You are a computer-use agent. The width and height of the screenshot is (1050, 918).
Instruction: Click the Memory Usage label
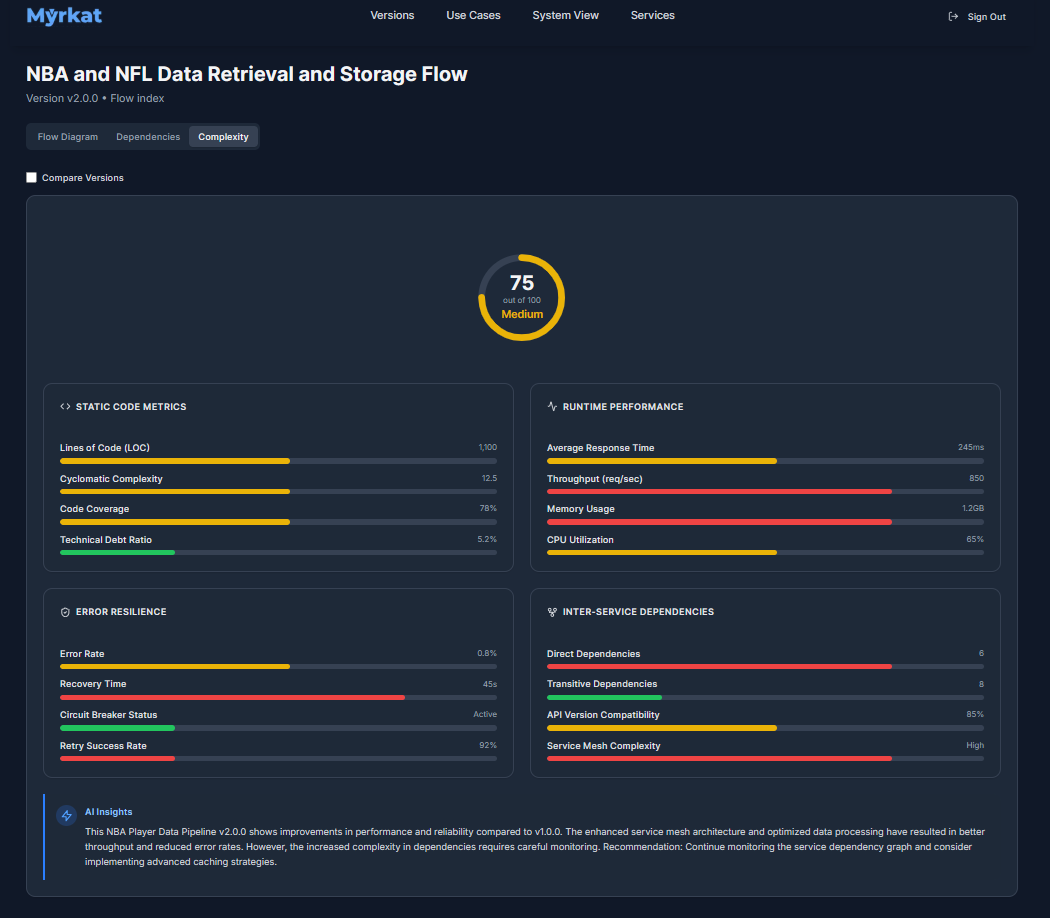pos(581,509)
